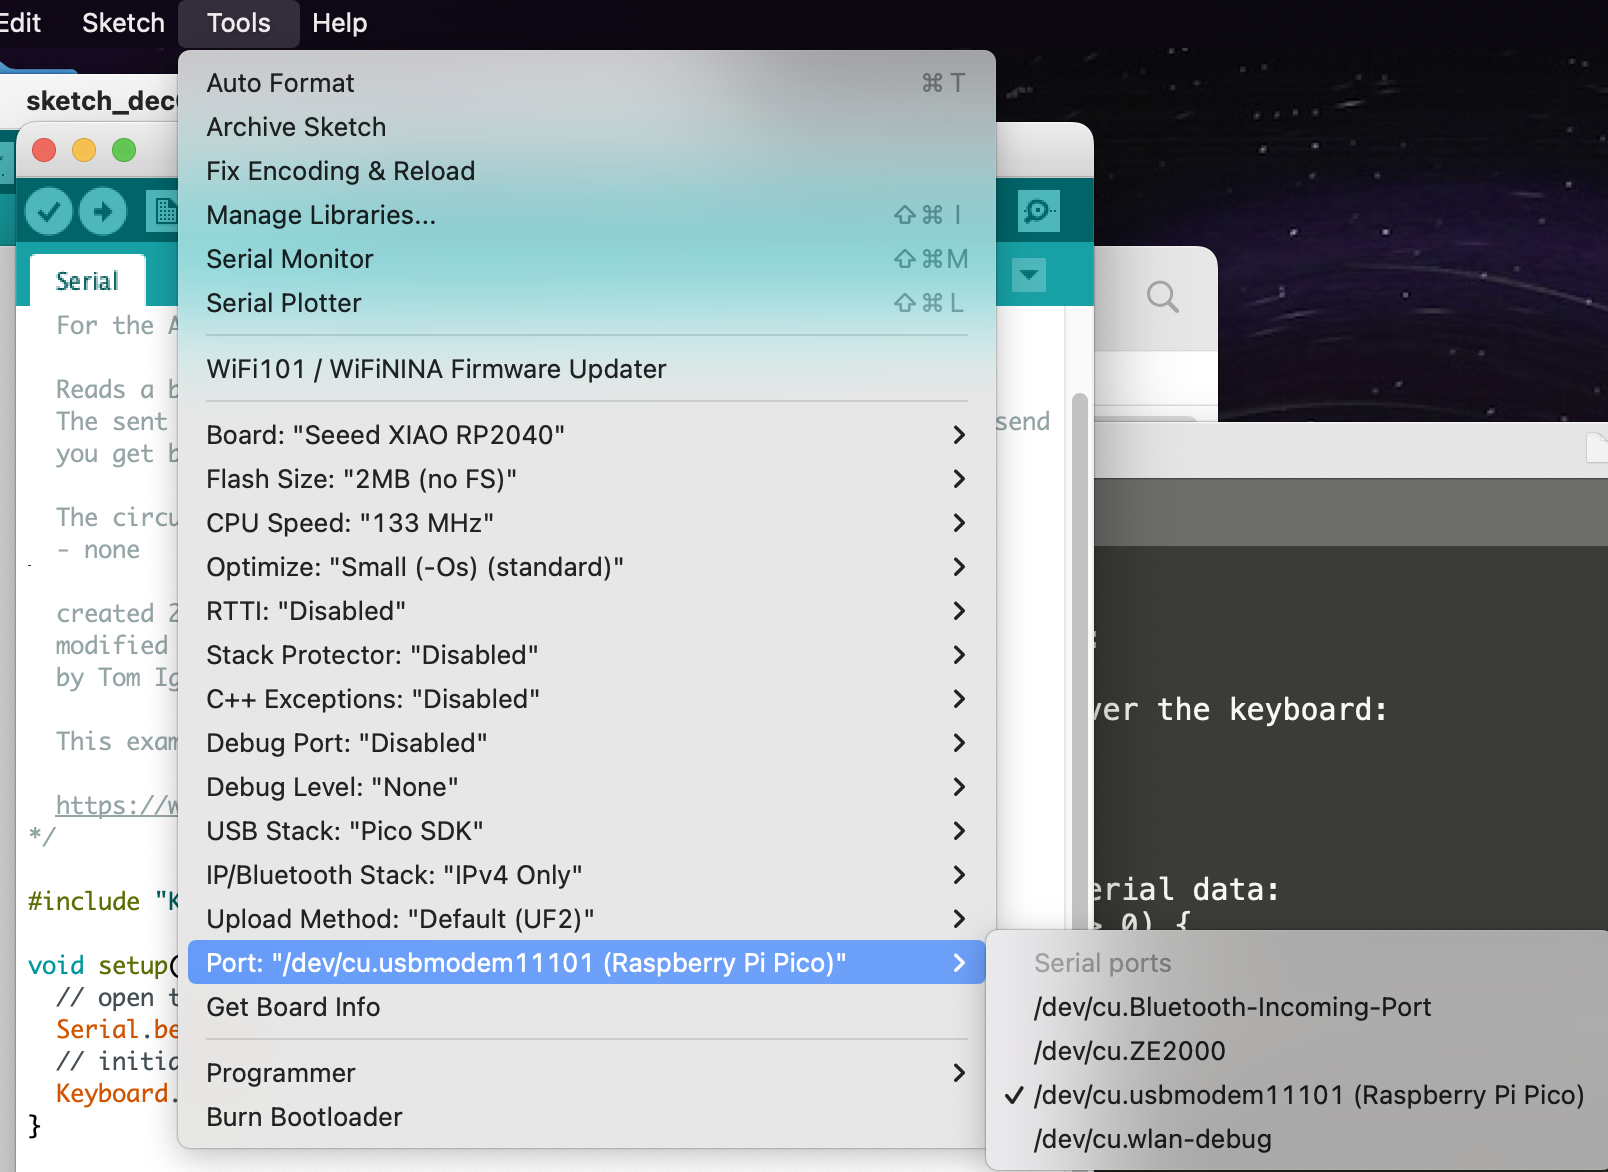The width and height of the screenshot is (1608, 1172).
Task: Open the Edit menu
Action: (x=20, y=23)
